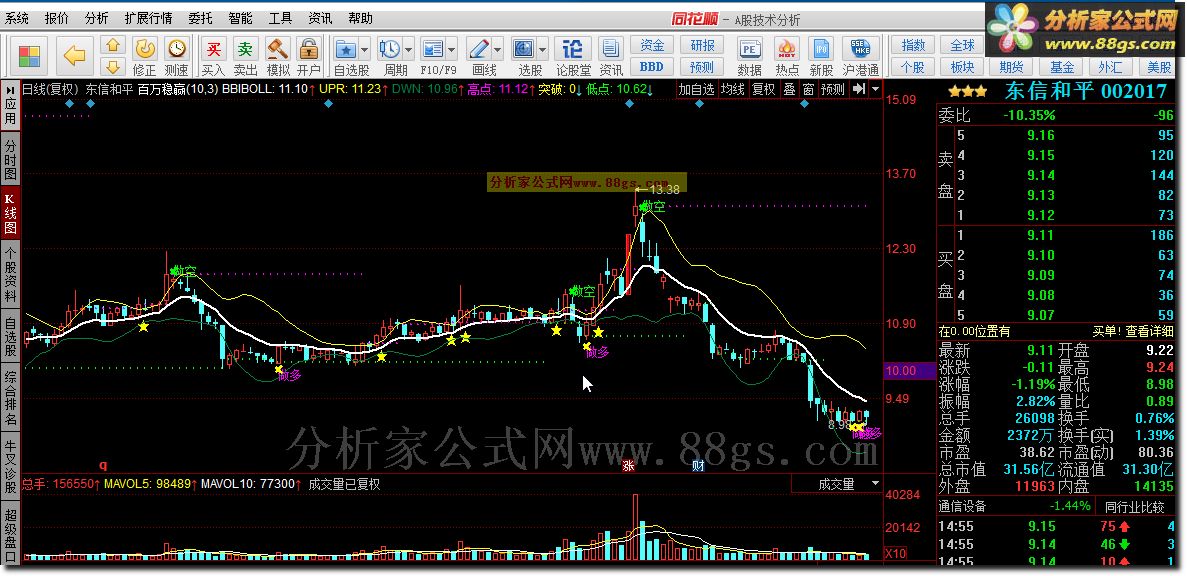Open the 选股 stock picker icon
1187x576 pixels.
pyautogui.click(x=524, y=50)
